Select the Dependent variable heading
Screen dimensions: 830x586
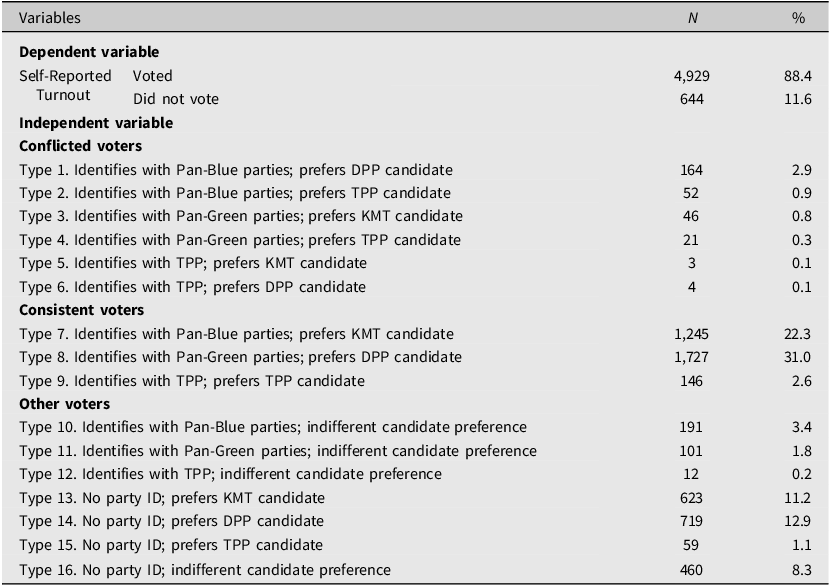click(89, 52)
